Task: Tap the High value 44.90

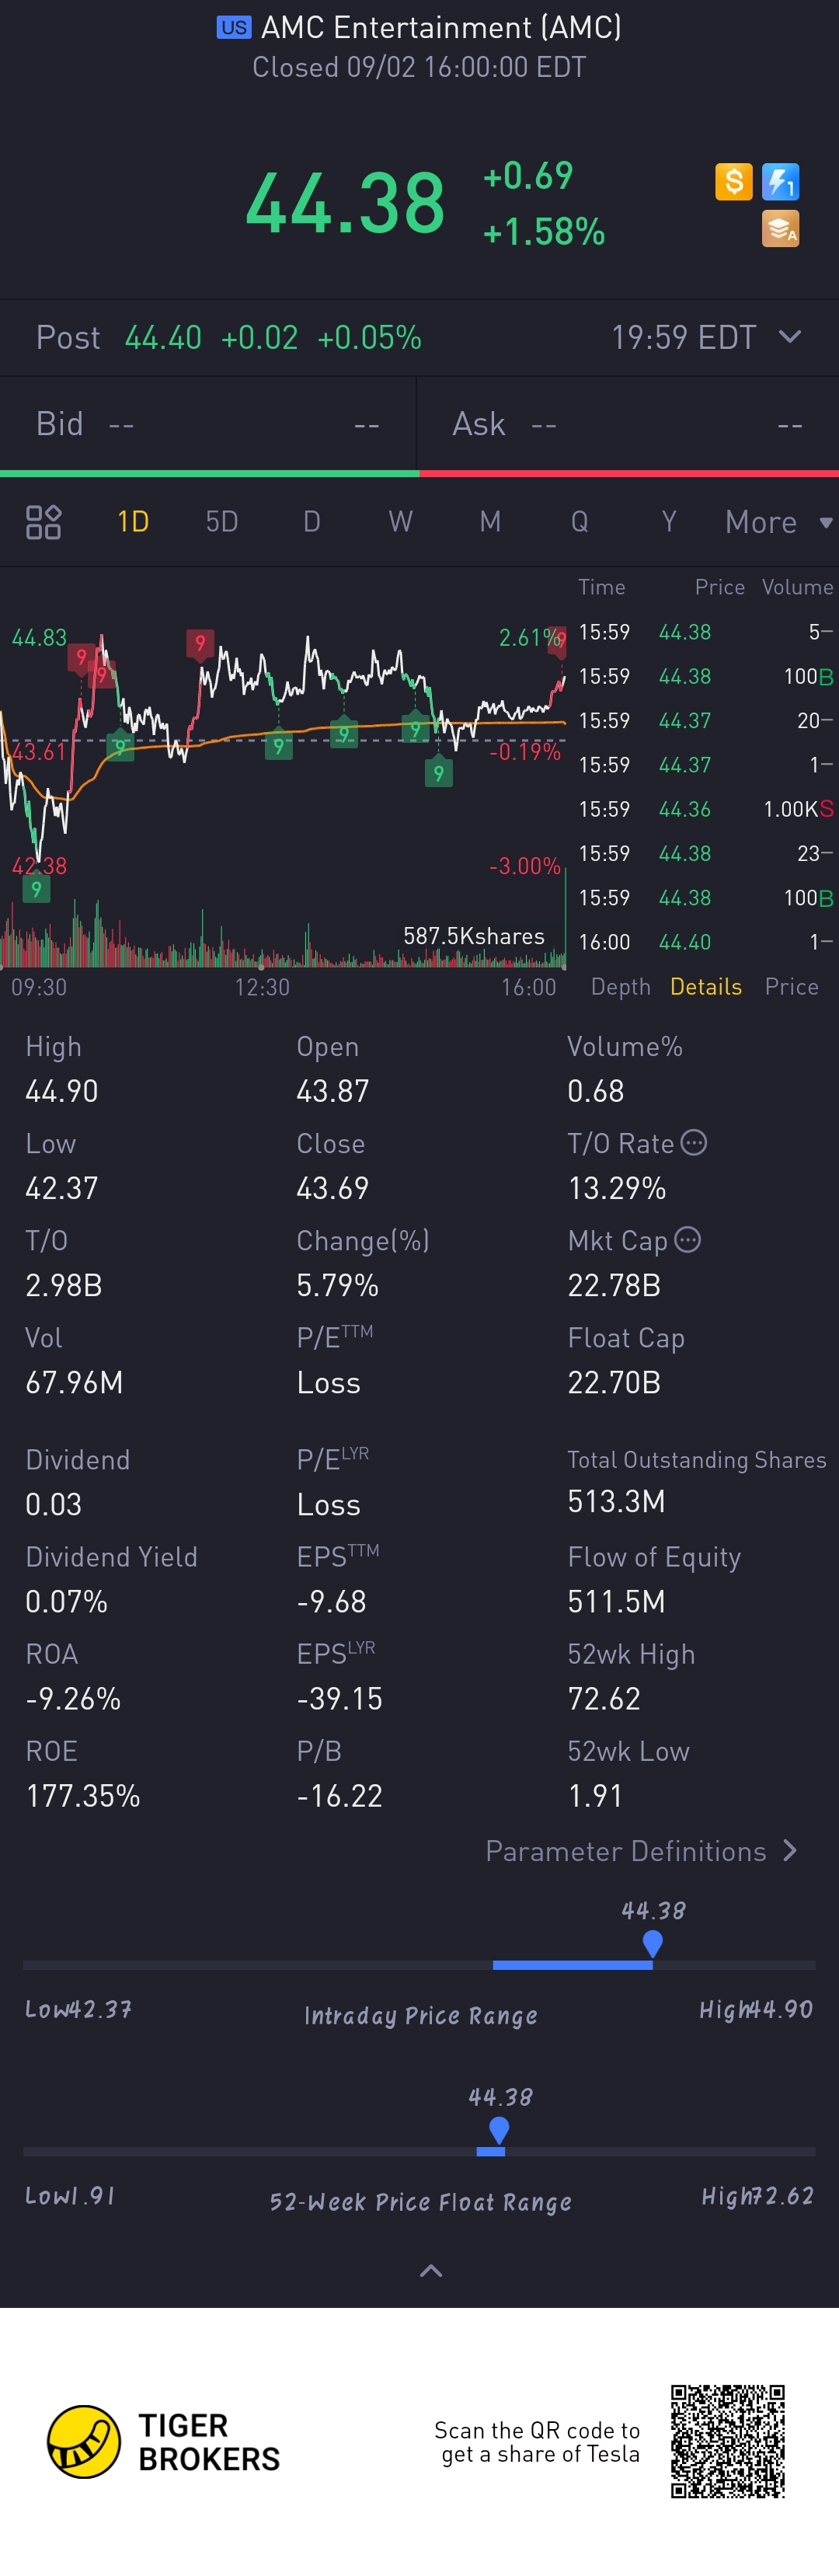Action: (x=62, y=1091)
